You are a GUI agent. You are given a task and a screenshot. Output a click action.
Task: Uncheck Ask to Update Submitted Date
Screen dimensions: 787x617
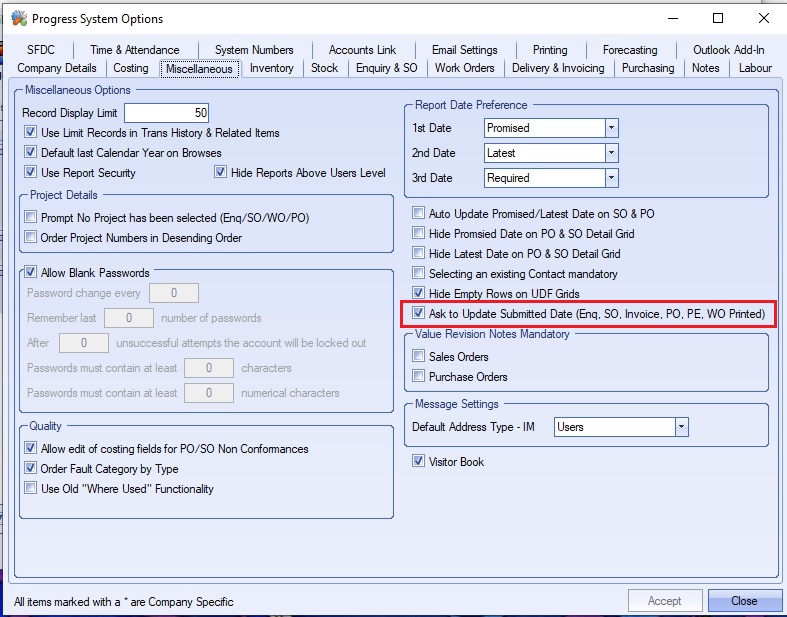pyautogui.click(x=419, y=314)
